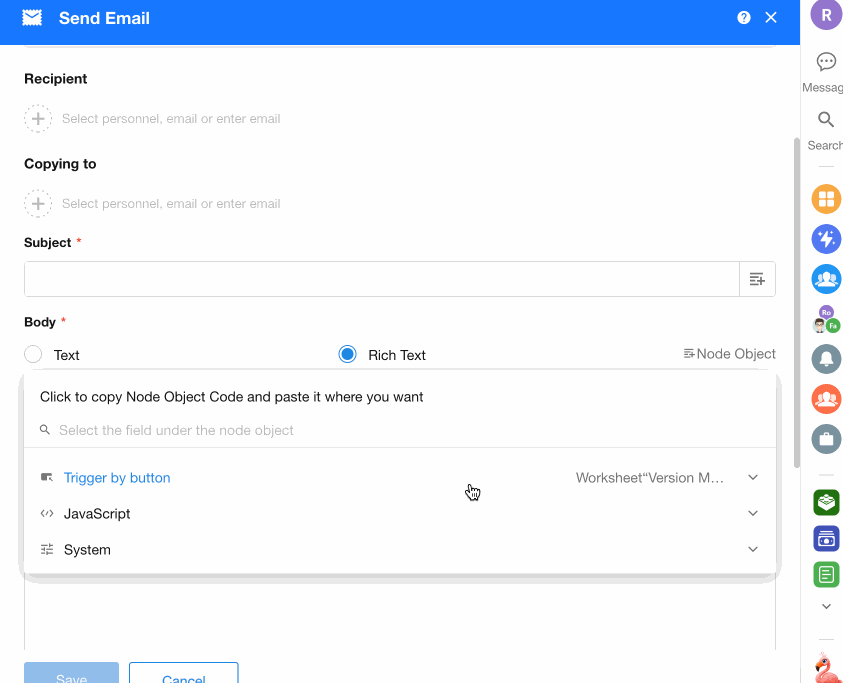Open the green document app icon
Viewport: 843px width, 683px height.
click(826, 574)
